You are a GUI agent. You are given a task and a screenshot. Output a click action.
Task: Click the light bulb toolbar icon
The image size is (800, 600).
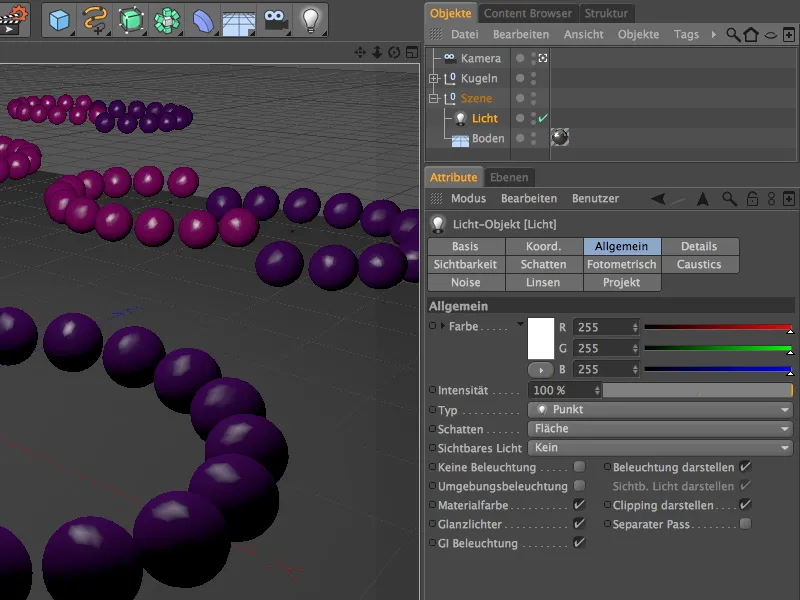click(310, 20)
